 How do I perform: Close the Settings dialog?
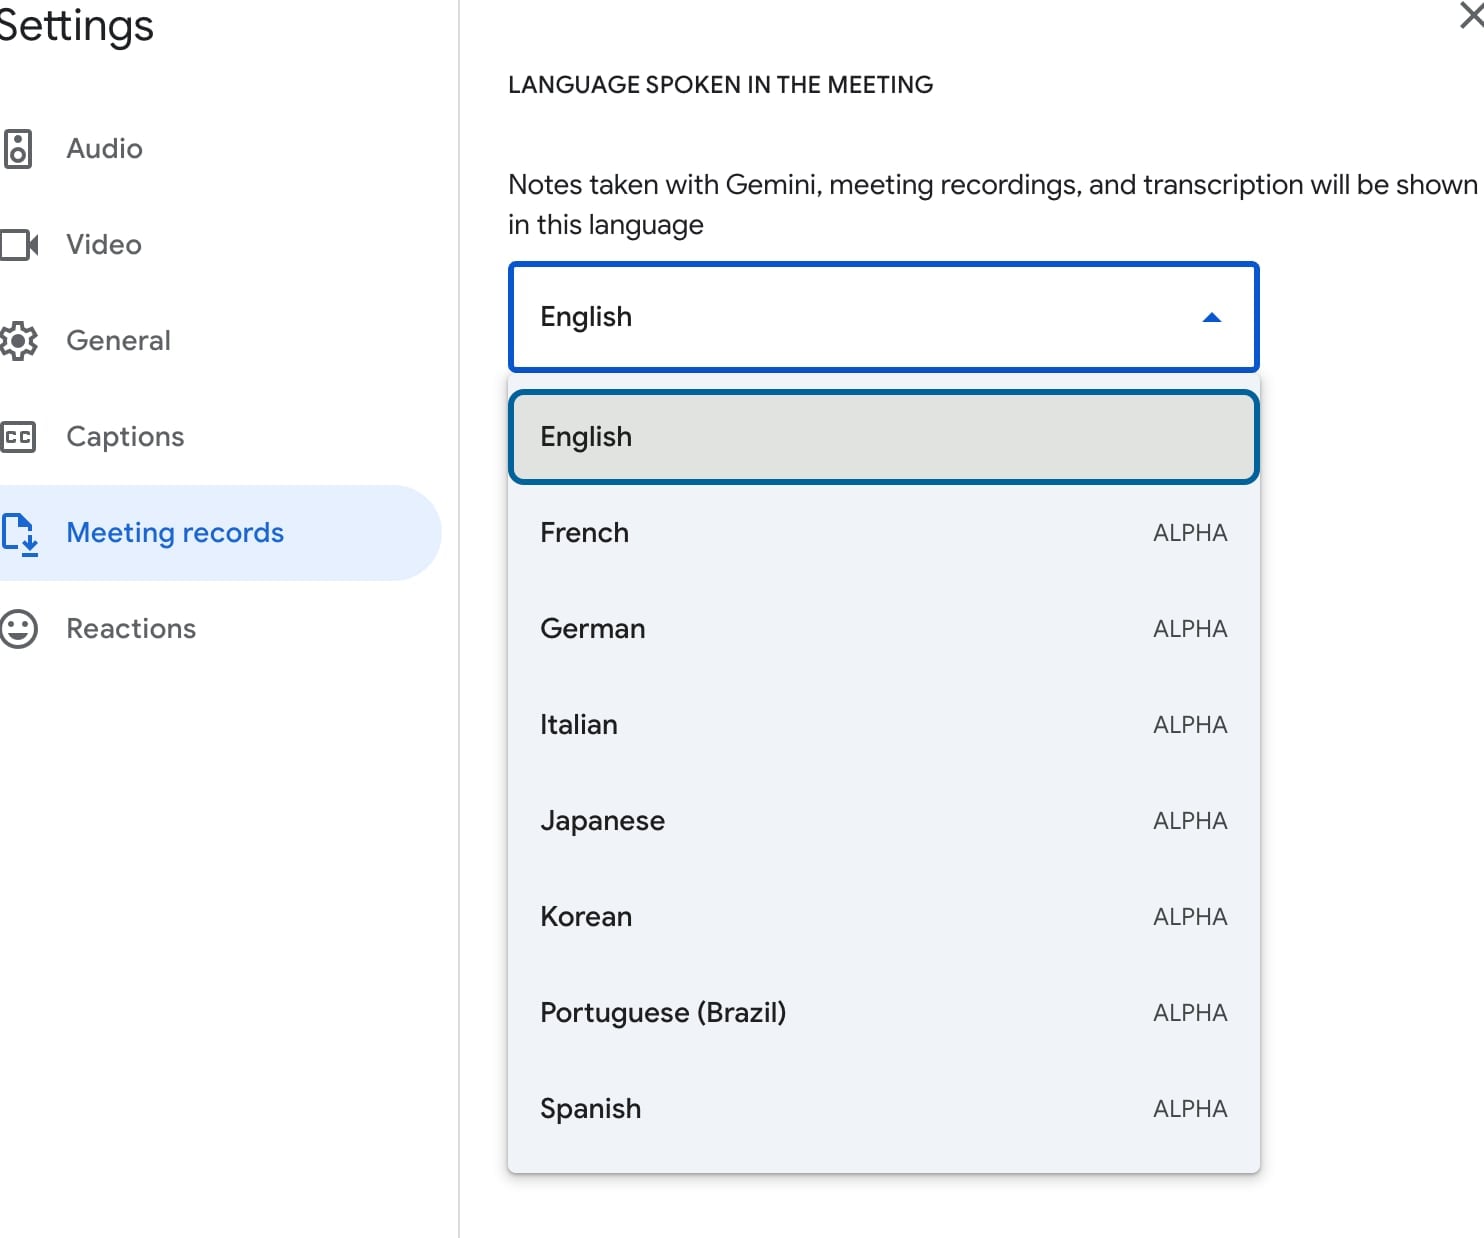(x=1471, y=15)
